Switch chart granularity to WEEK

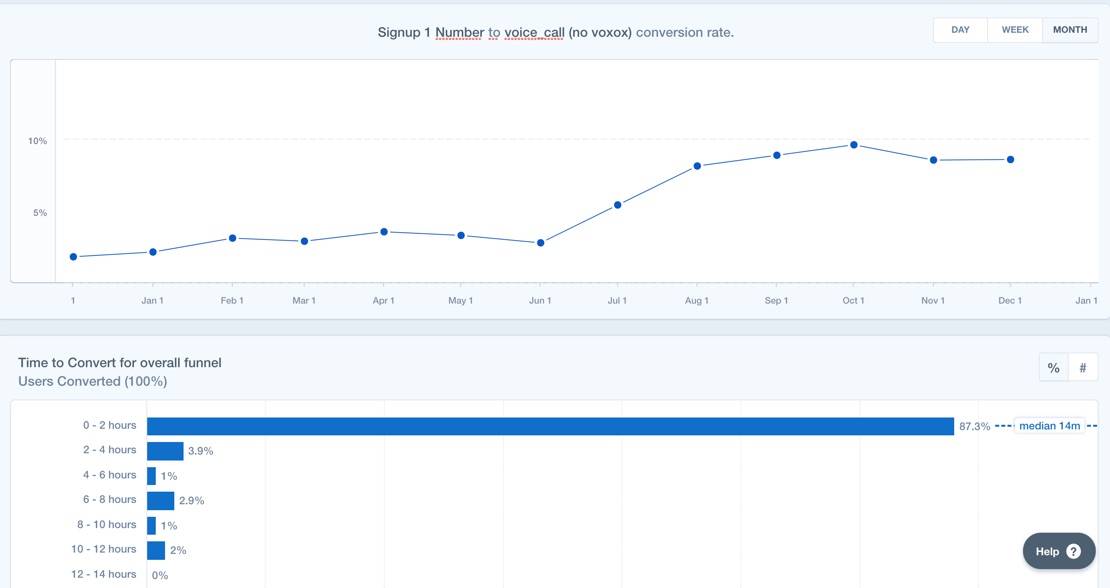point(1014,30)
